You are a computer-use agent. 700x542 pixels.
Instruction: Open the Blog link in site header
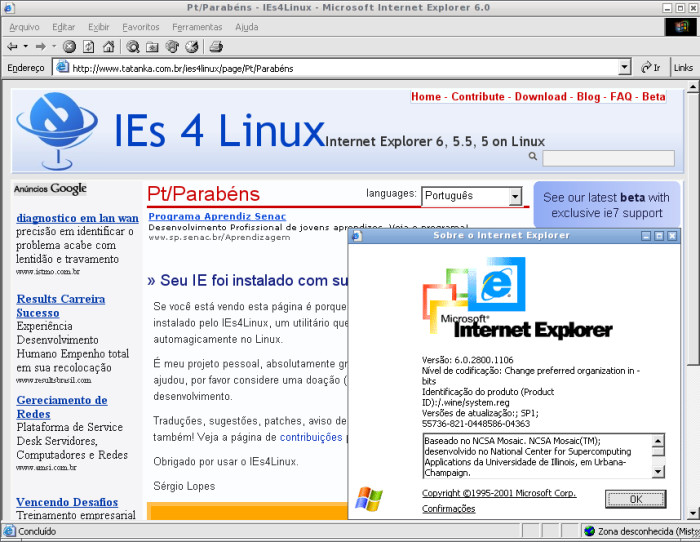tap(588, 96)
